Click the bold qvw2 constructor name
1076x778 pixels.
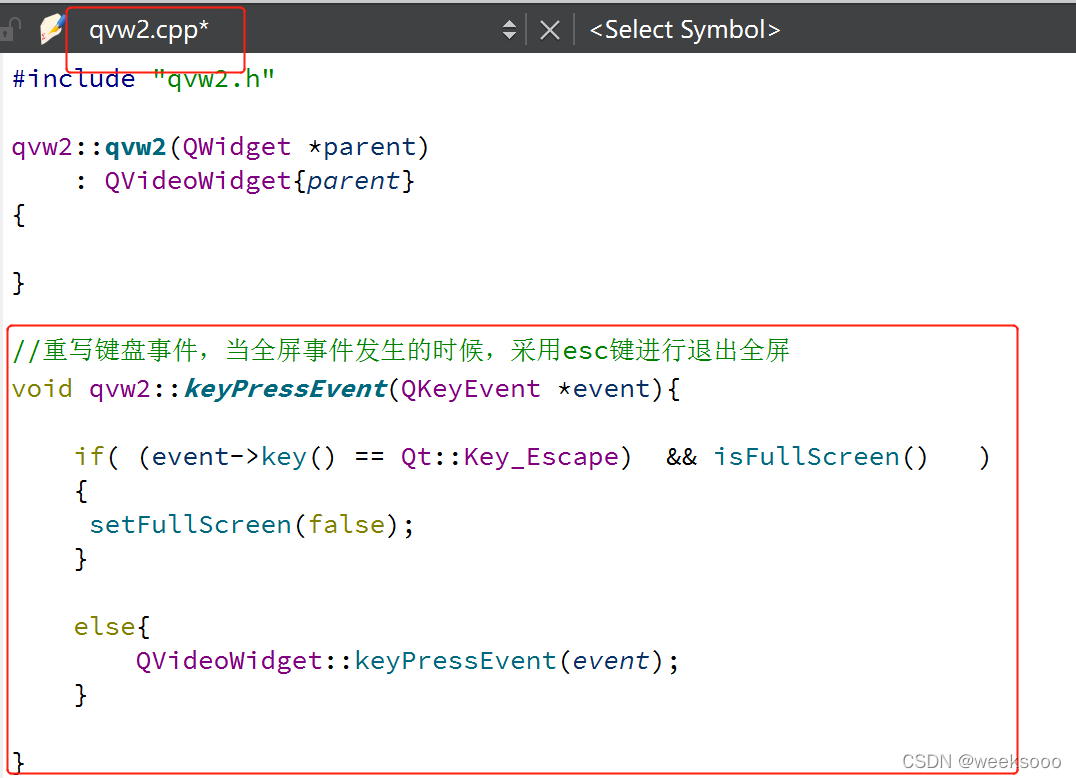point(135,147)
